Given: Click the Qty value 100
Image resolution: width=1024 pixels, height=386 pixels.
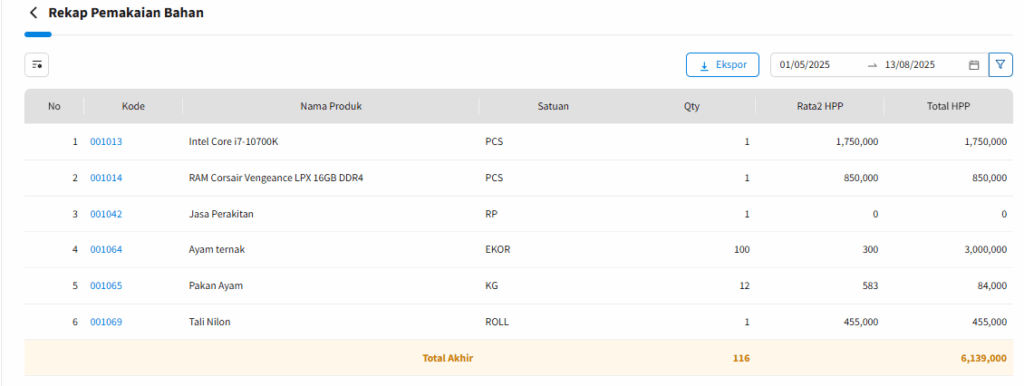Looking at the screenshot, I should coord(742,249).
